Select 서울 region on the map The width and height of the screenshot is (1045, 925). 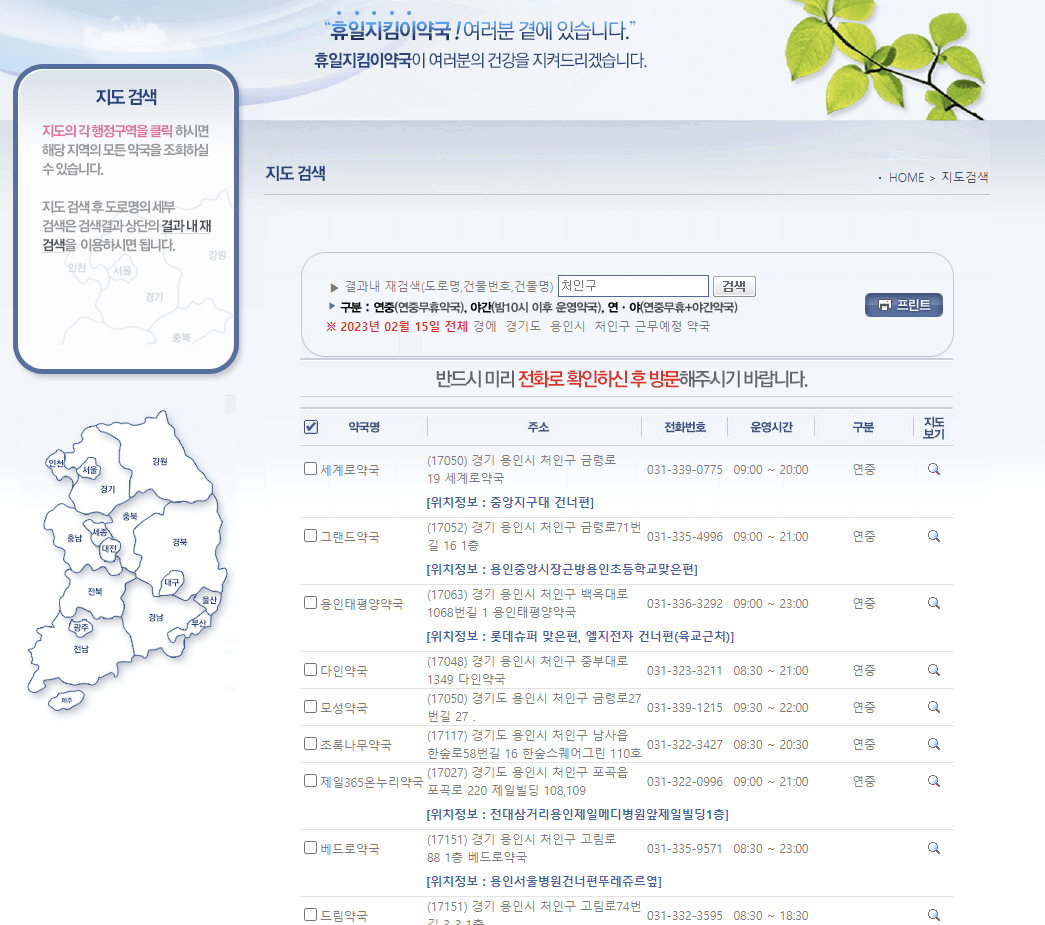[90, 470]
